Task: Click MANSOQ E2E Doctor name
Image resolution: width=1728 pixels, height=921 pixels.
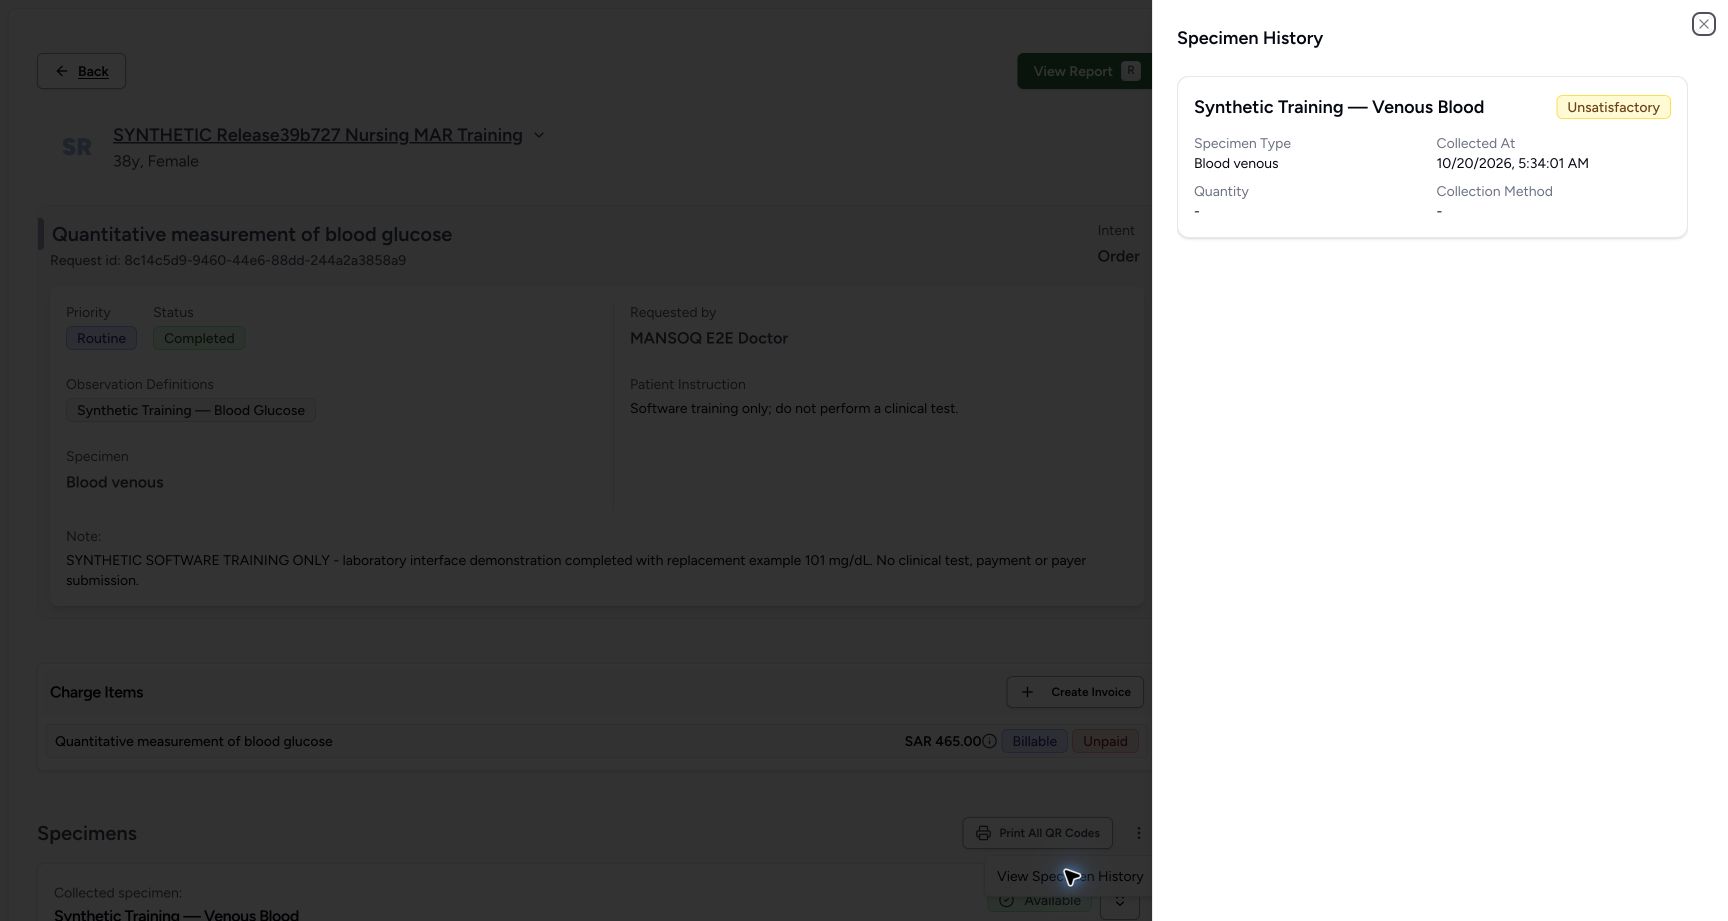Action: (709, 338)
